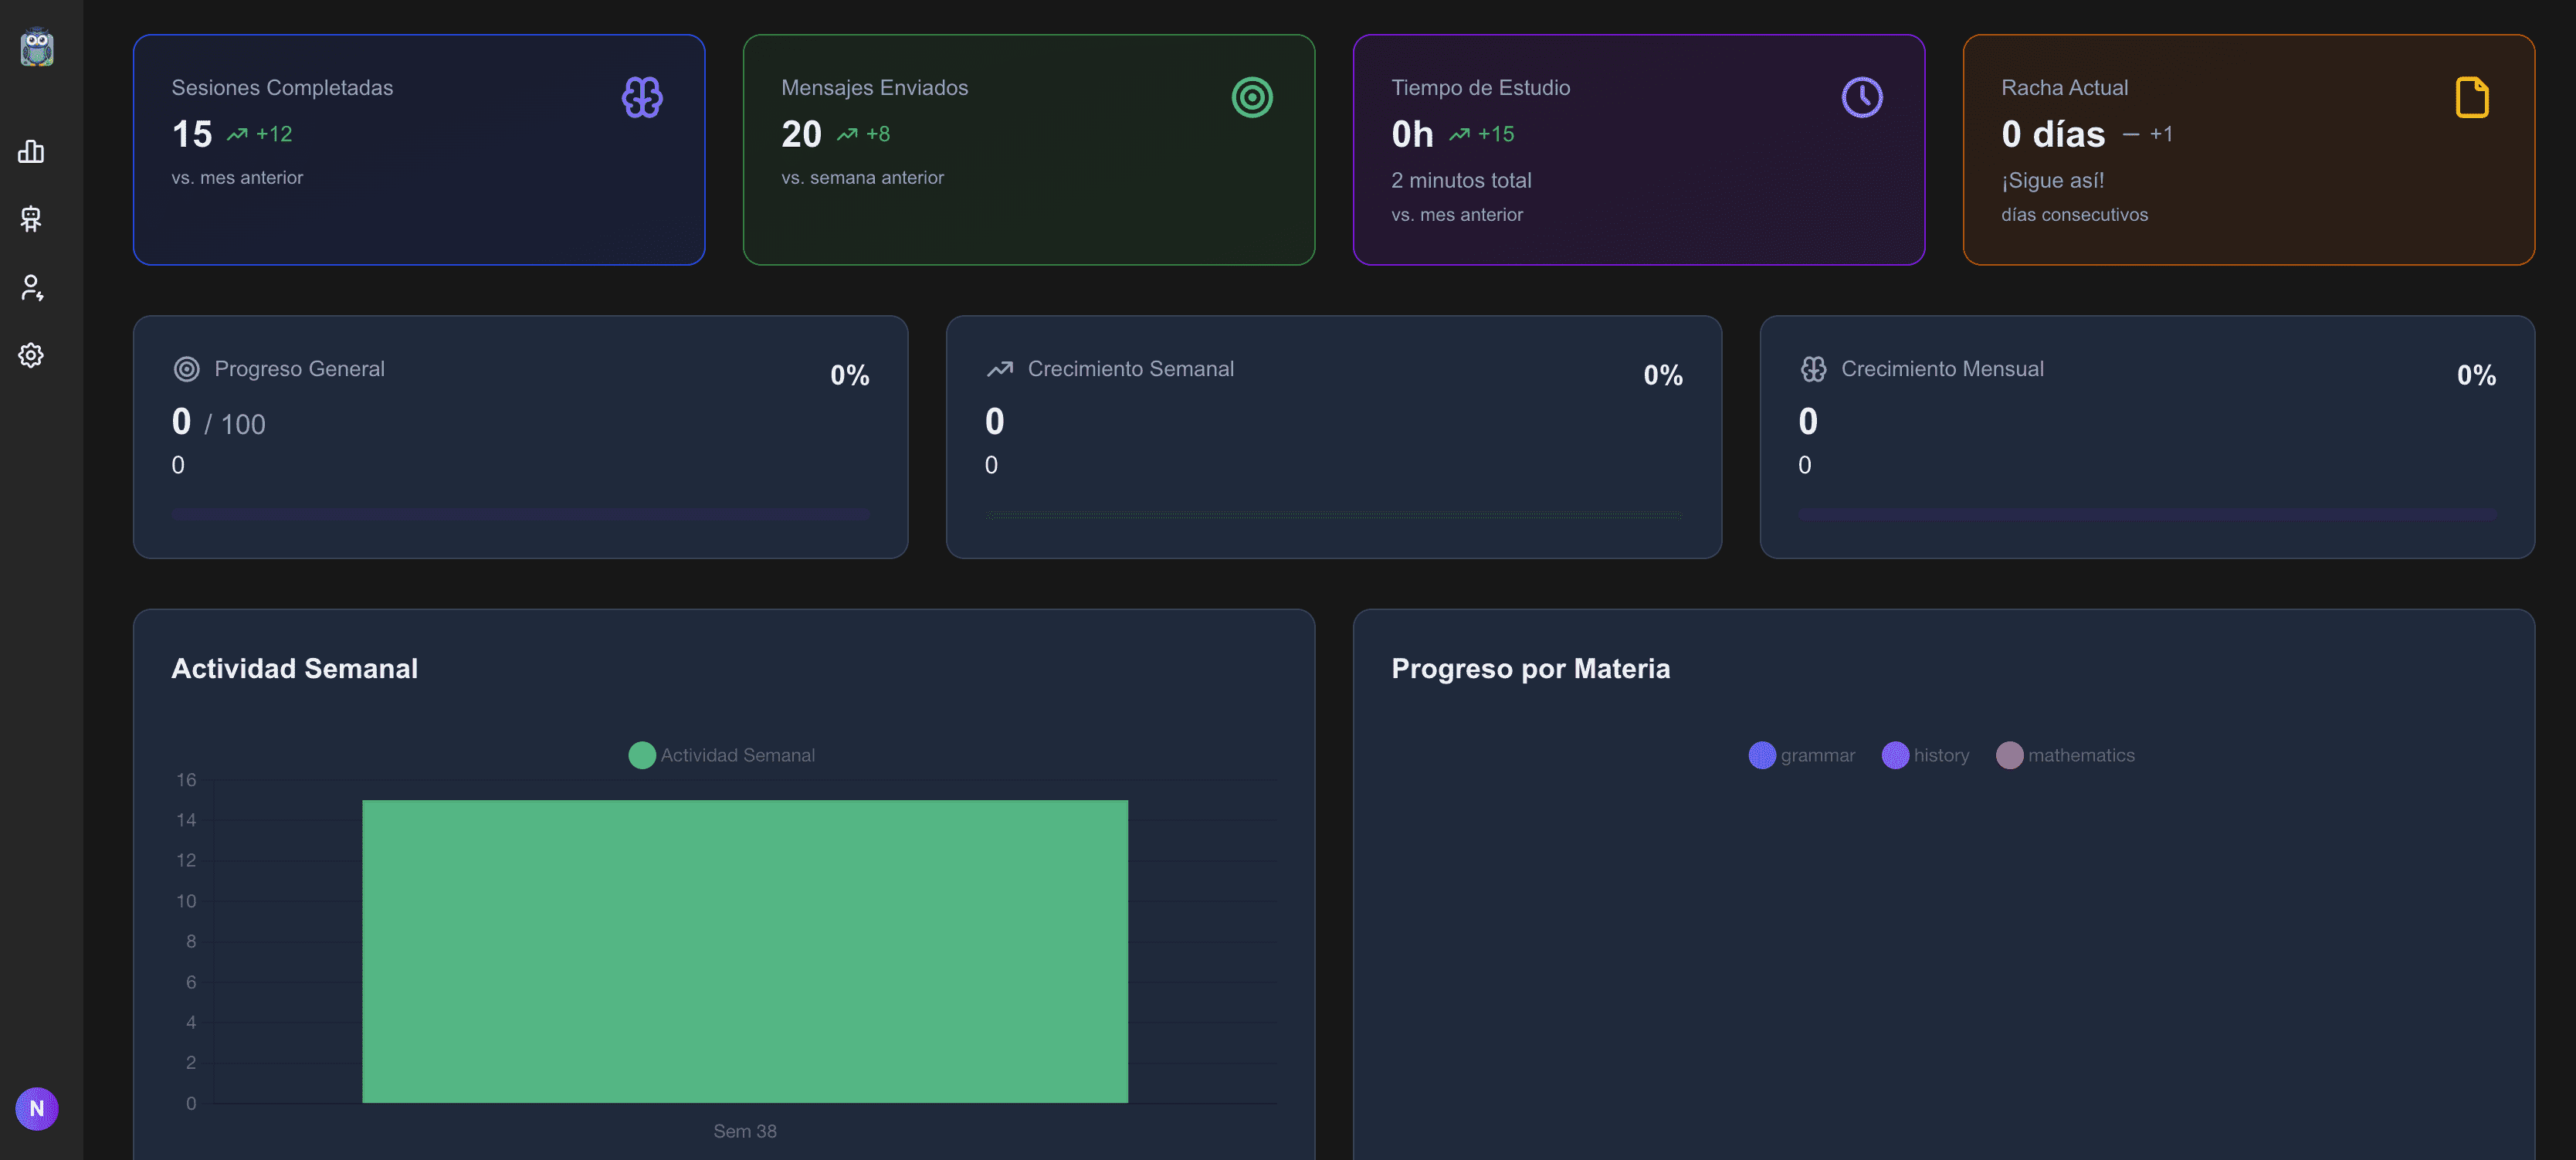Select the robot assistant icon in sidebar
The width and height of the screenshot is (2576, 1160).
click(31, 220)
